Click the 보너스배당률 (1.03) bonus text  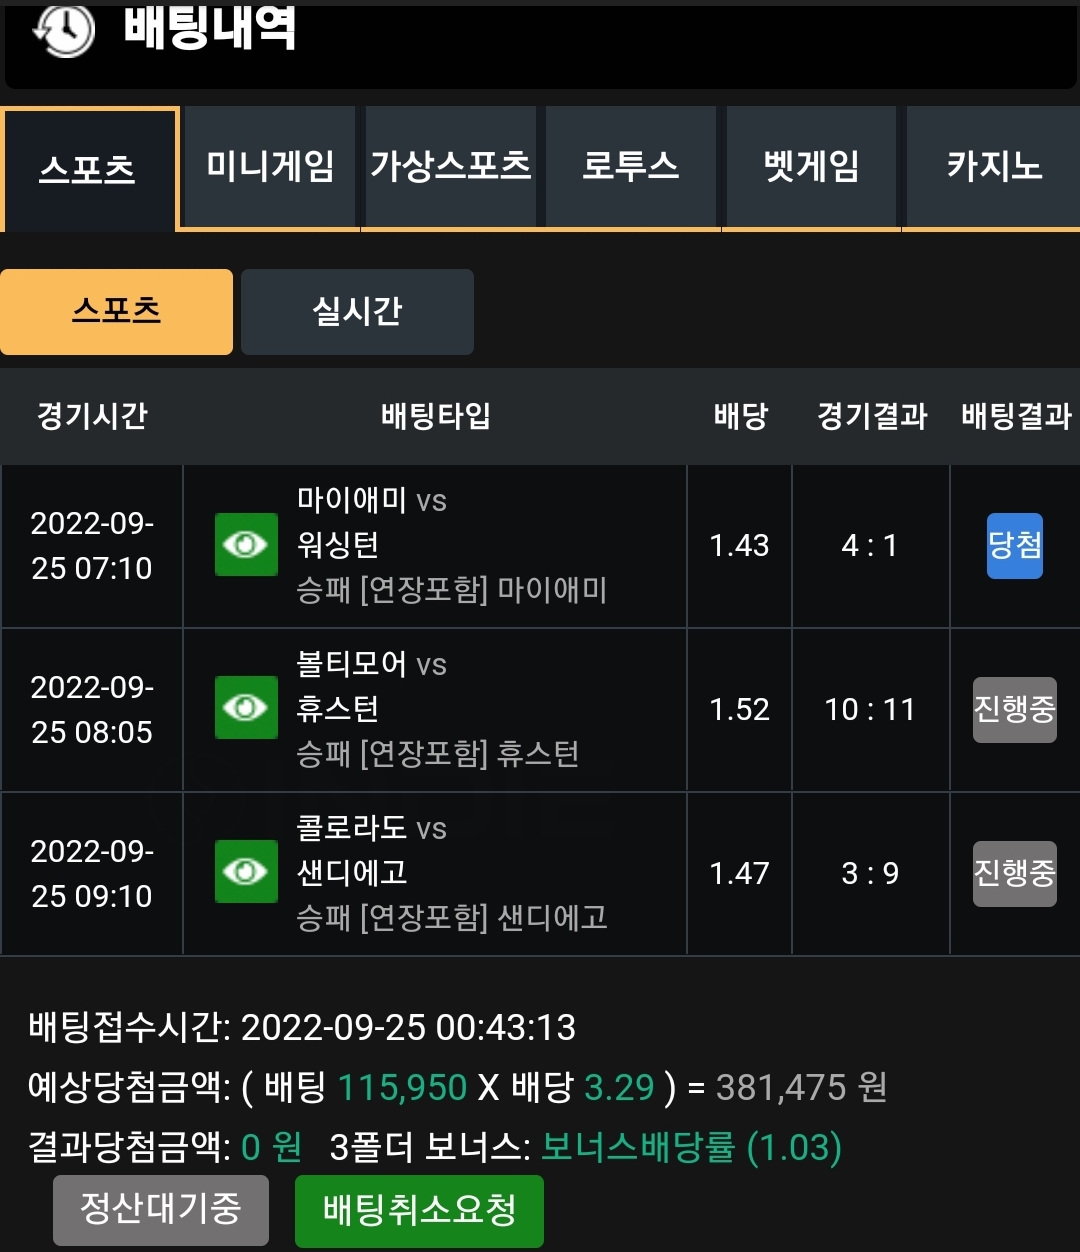click(691, 1147)
